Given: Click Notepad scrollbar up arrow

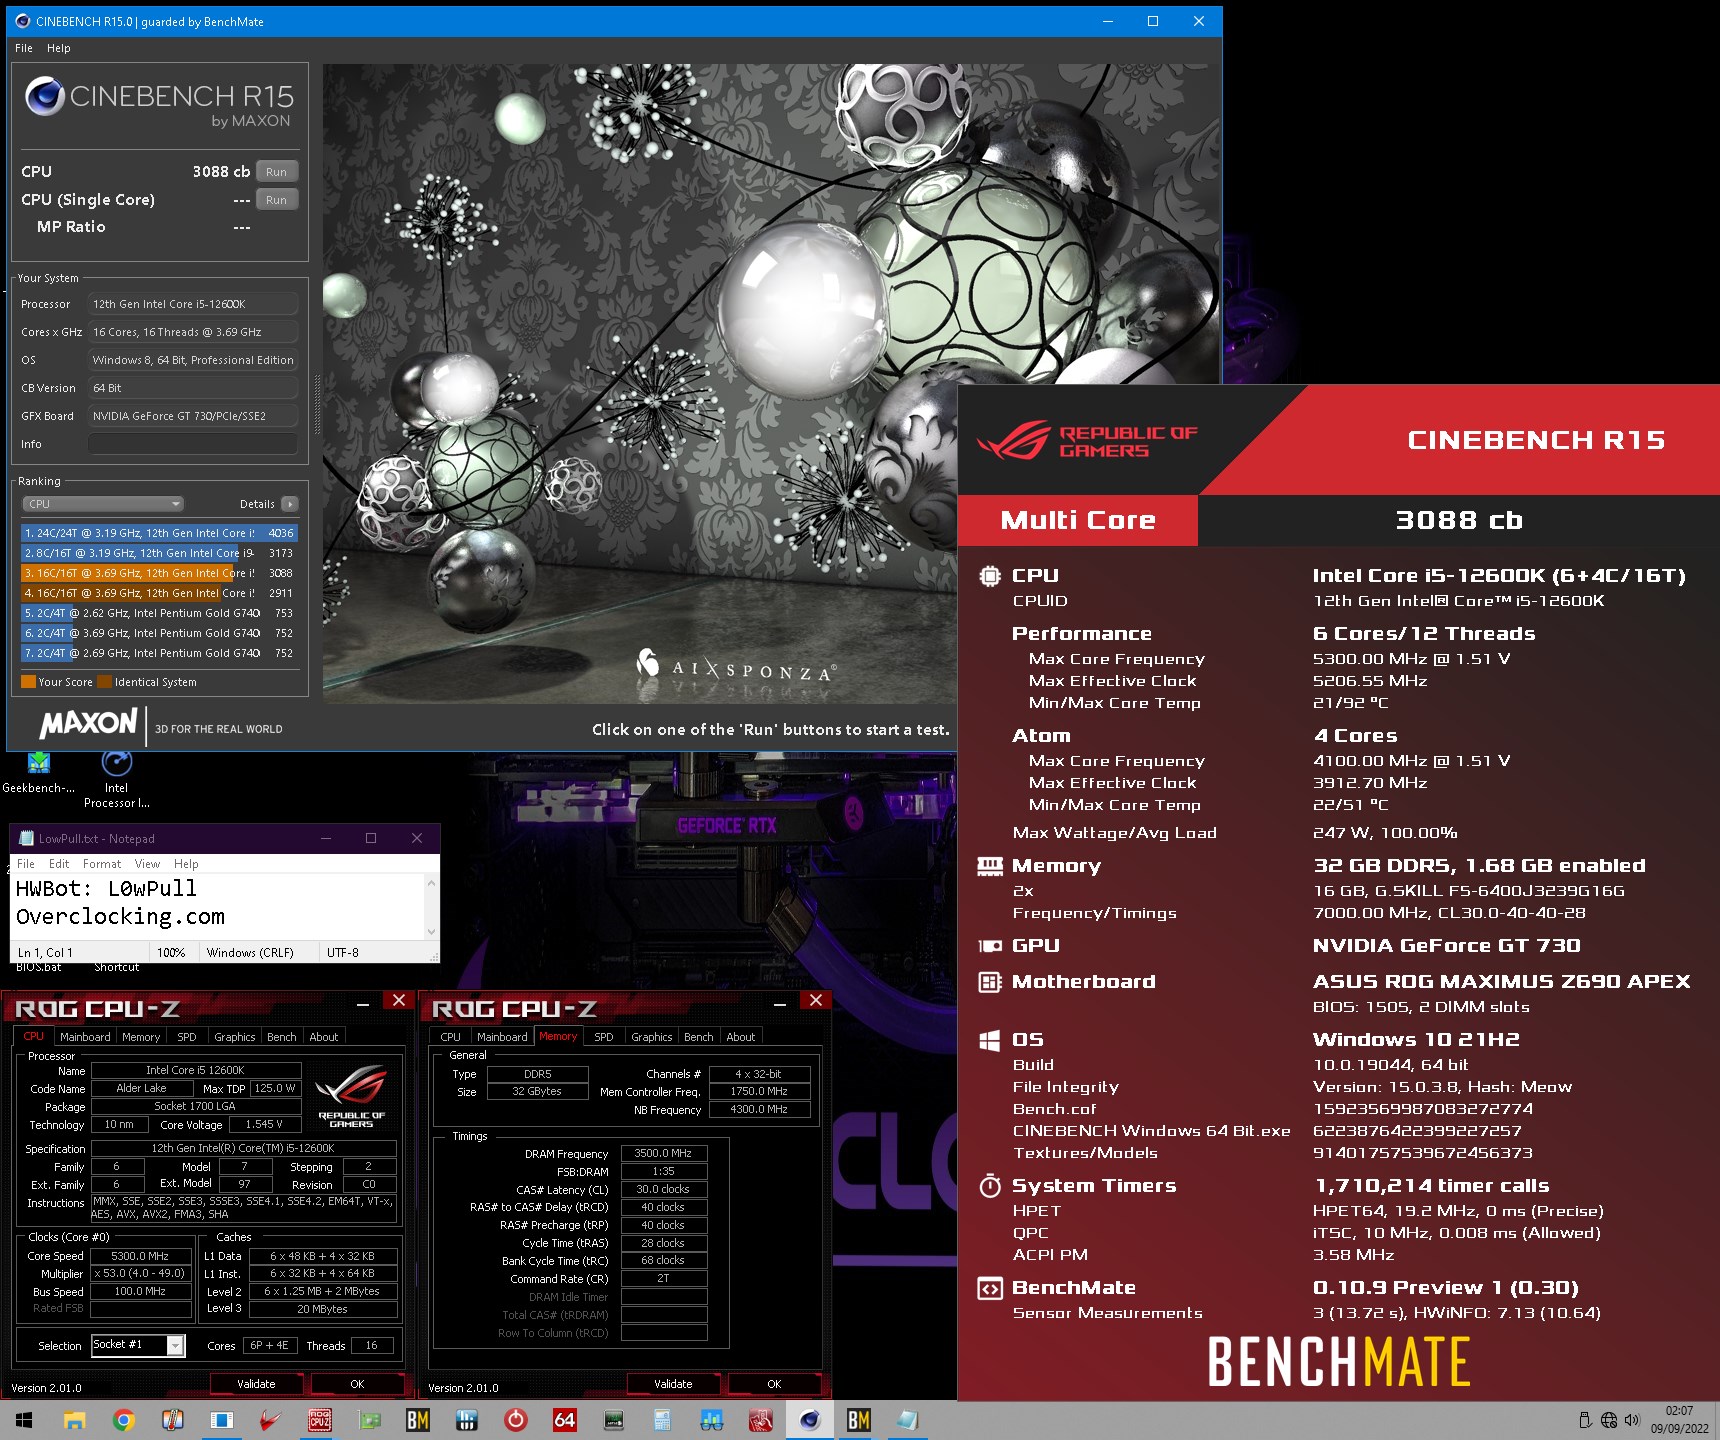Looking at the screenshot, I should (432, 883).
